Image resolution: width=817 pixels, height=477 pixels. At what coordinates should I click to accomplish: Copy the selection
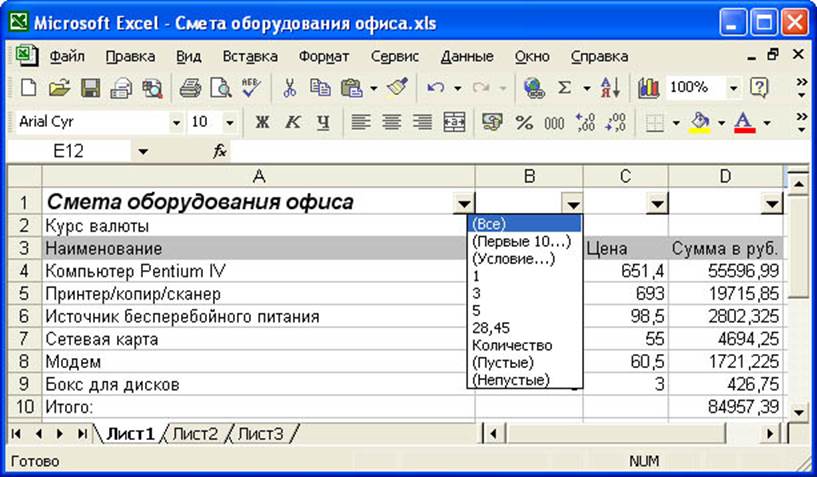320,88
